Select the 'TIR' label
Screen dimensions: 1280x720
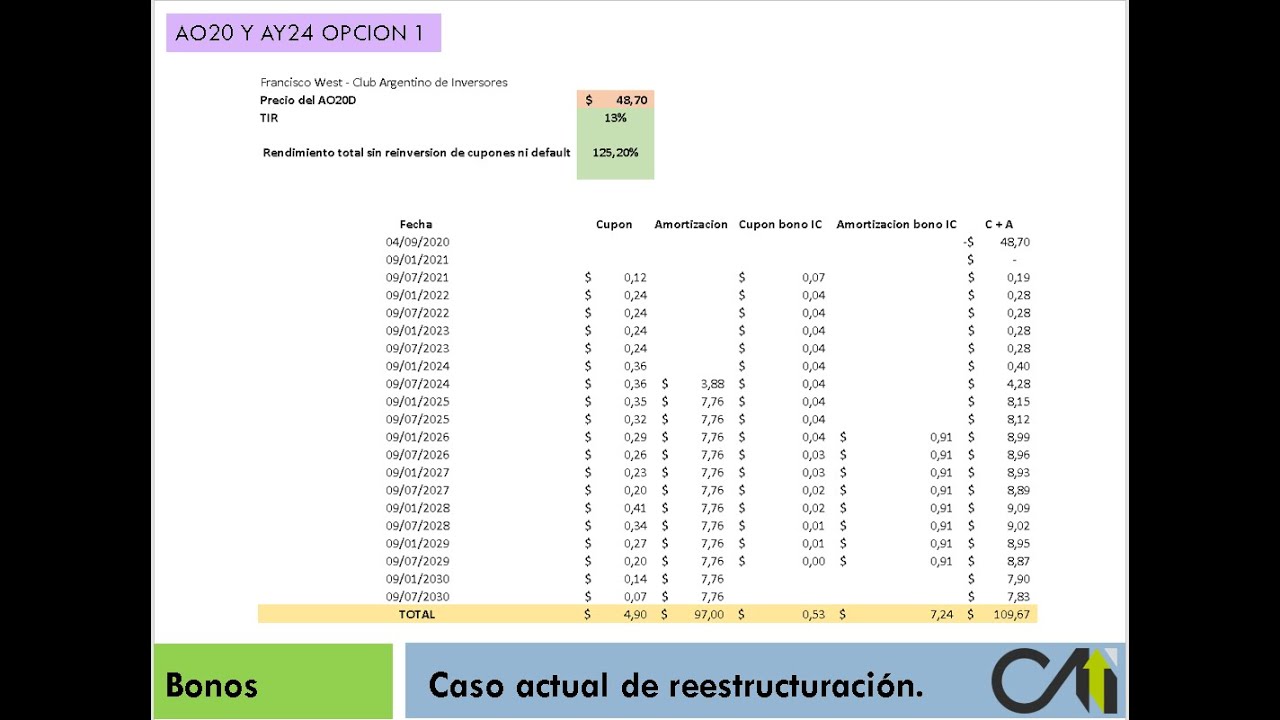click(269, 118)
